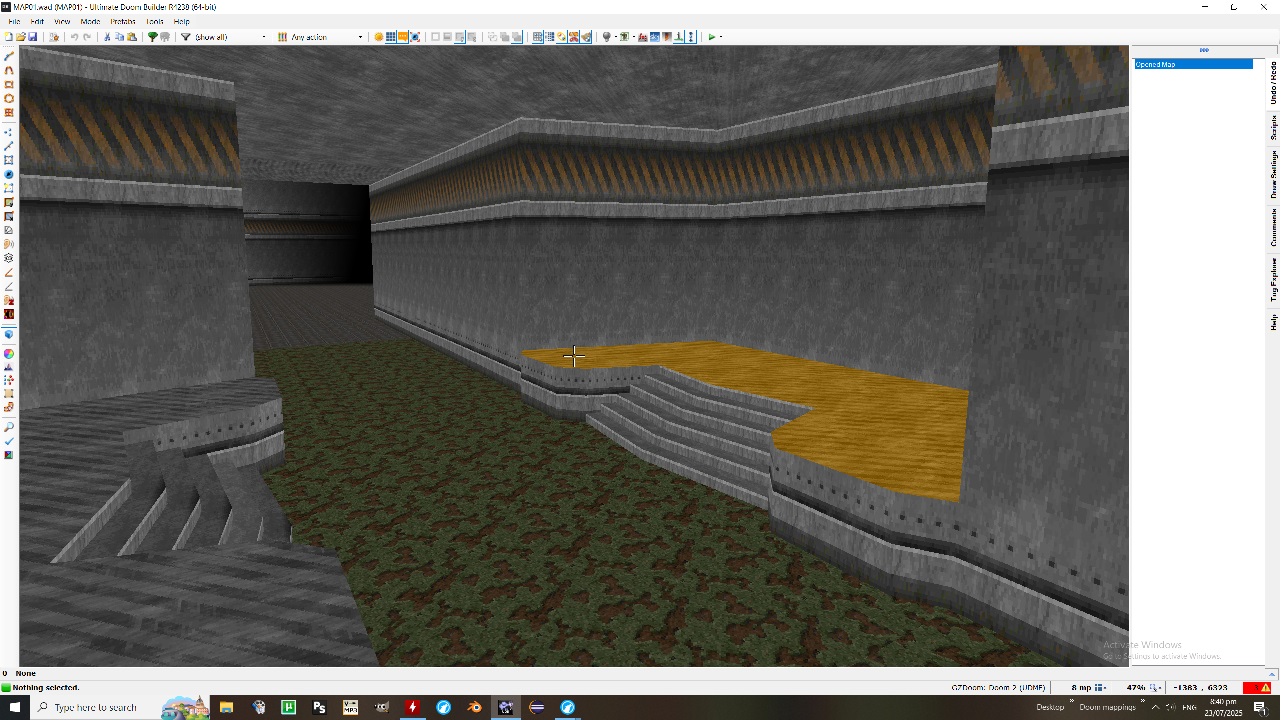1281x720 pixels.
Task: Open the Draw Settings docker tab
Action: pyautogui.click(x=1274, y=174)
